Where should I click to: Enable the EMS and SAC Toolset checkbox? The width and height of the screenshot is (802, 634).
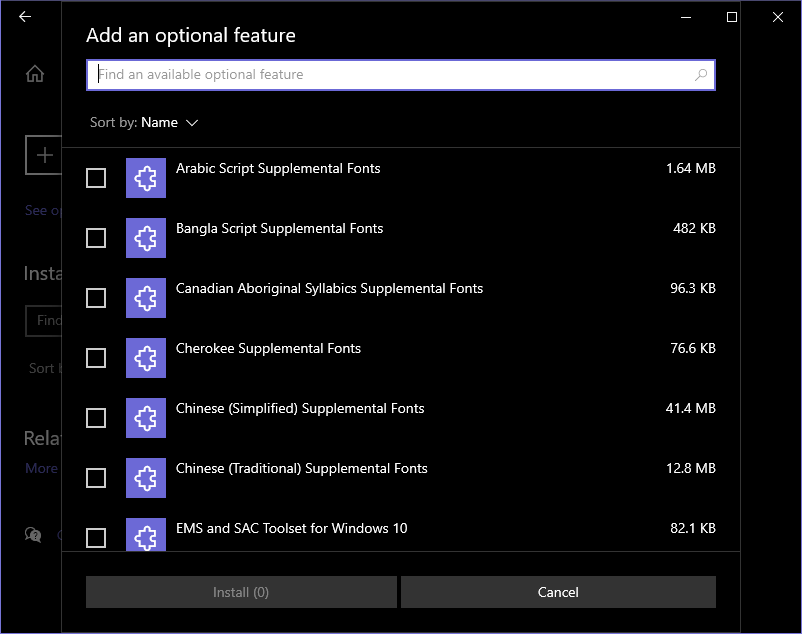(x=96, y=538)
